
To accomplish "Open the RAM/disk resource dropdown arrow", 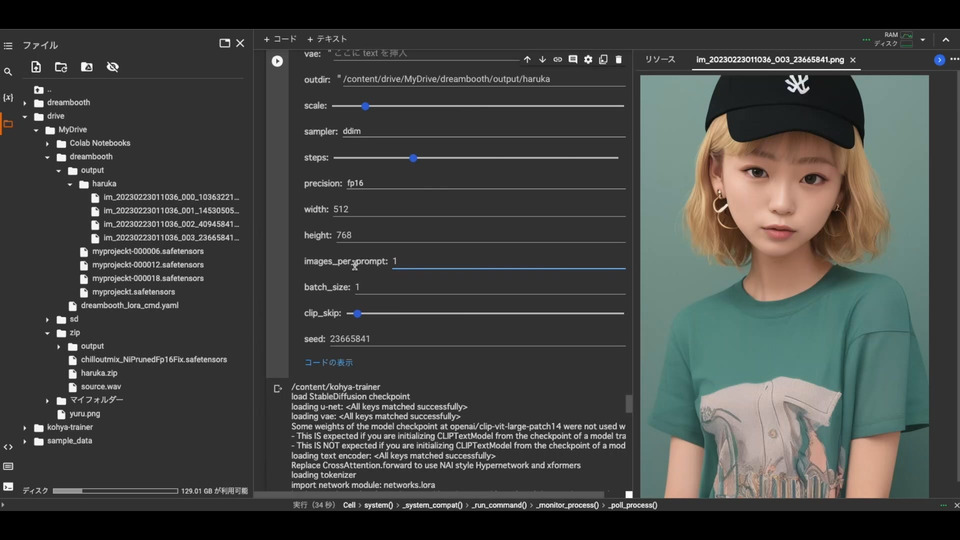I will click(923, 40).
